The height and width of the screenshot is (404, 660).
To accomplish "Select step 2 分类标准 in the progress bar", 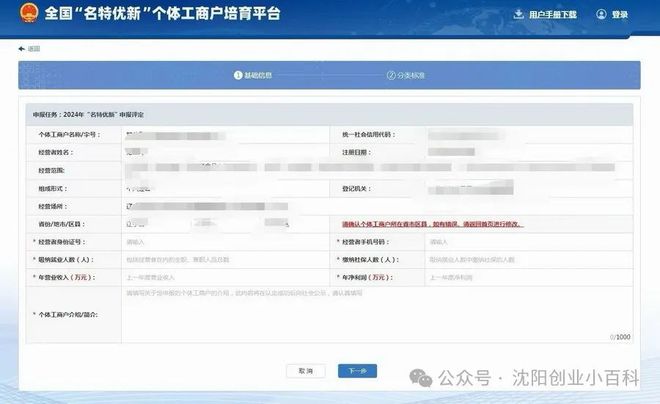I will [406, 75].
